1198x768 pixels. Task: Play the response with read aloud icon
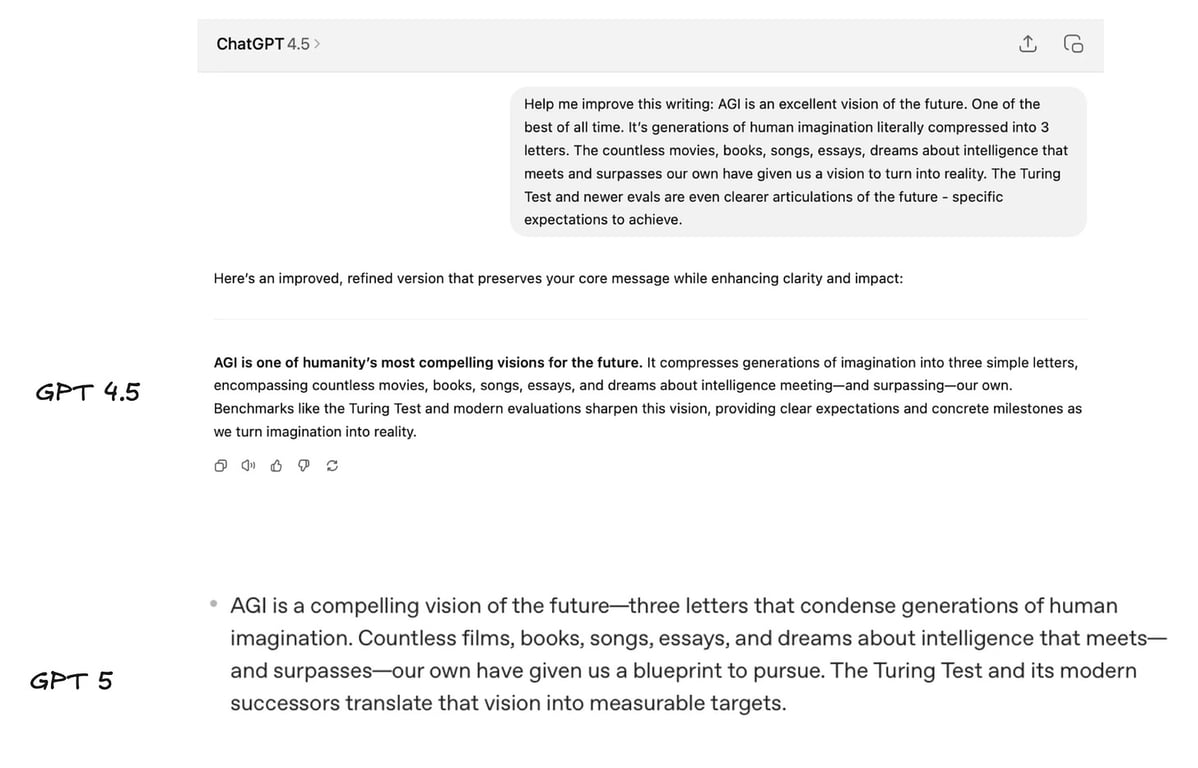tap(248, 465)
